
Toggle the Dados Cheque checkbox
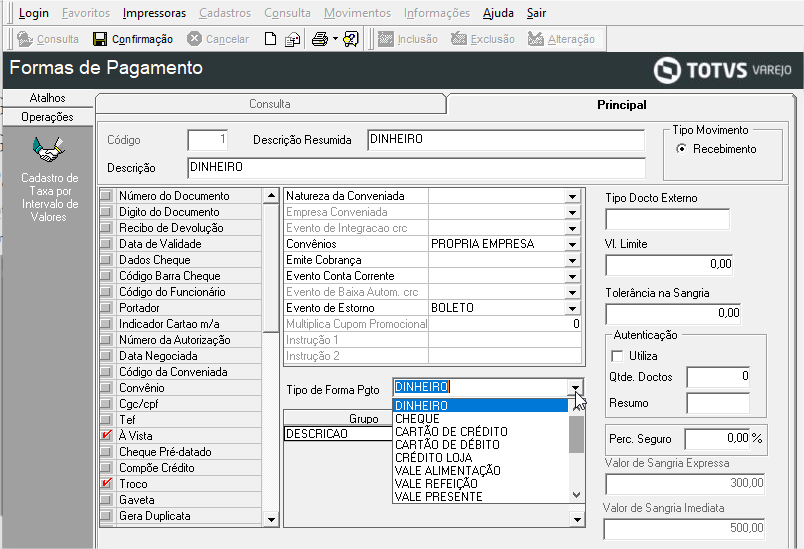[106, 259]
